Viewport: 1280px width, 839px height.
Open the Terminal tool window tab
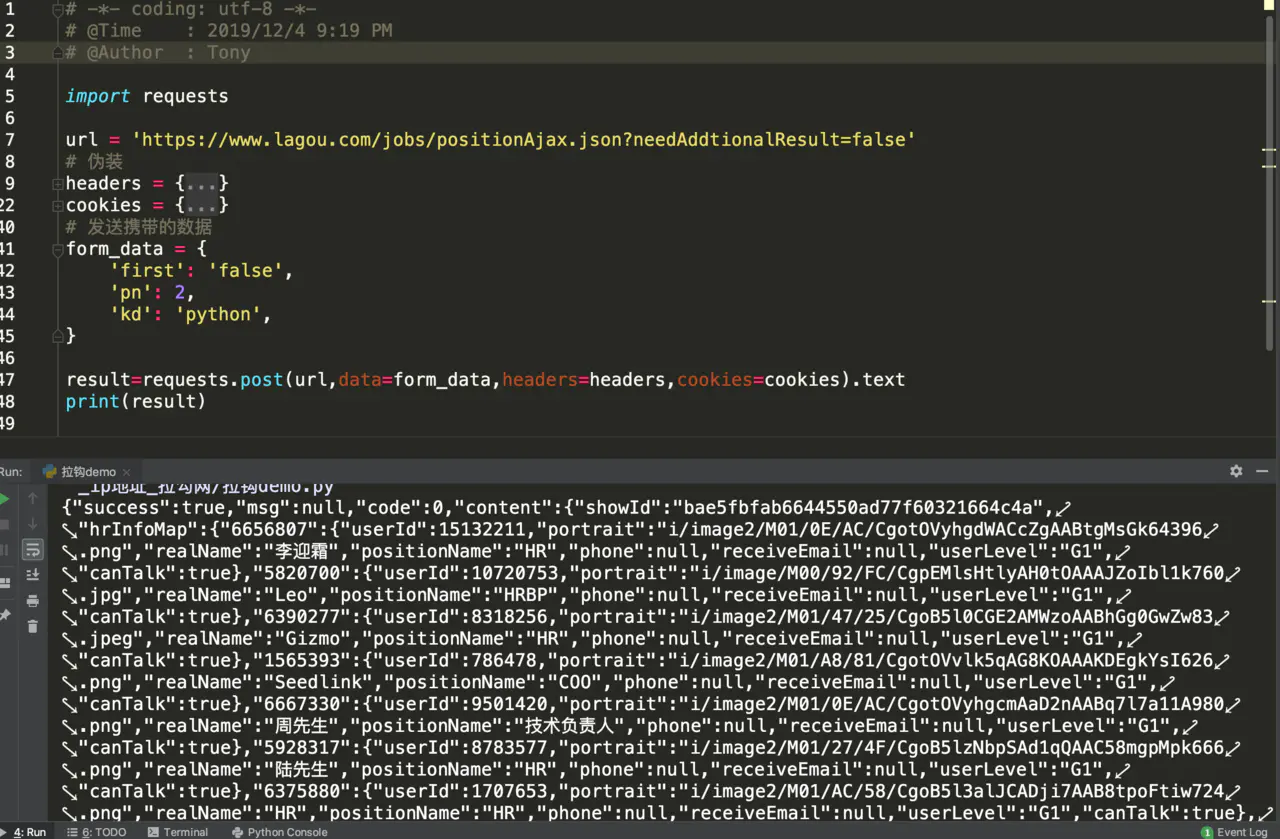tap(178, 832)
